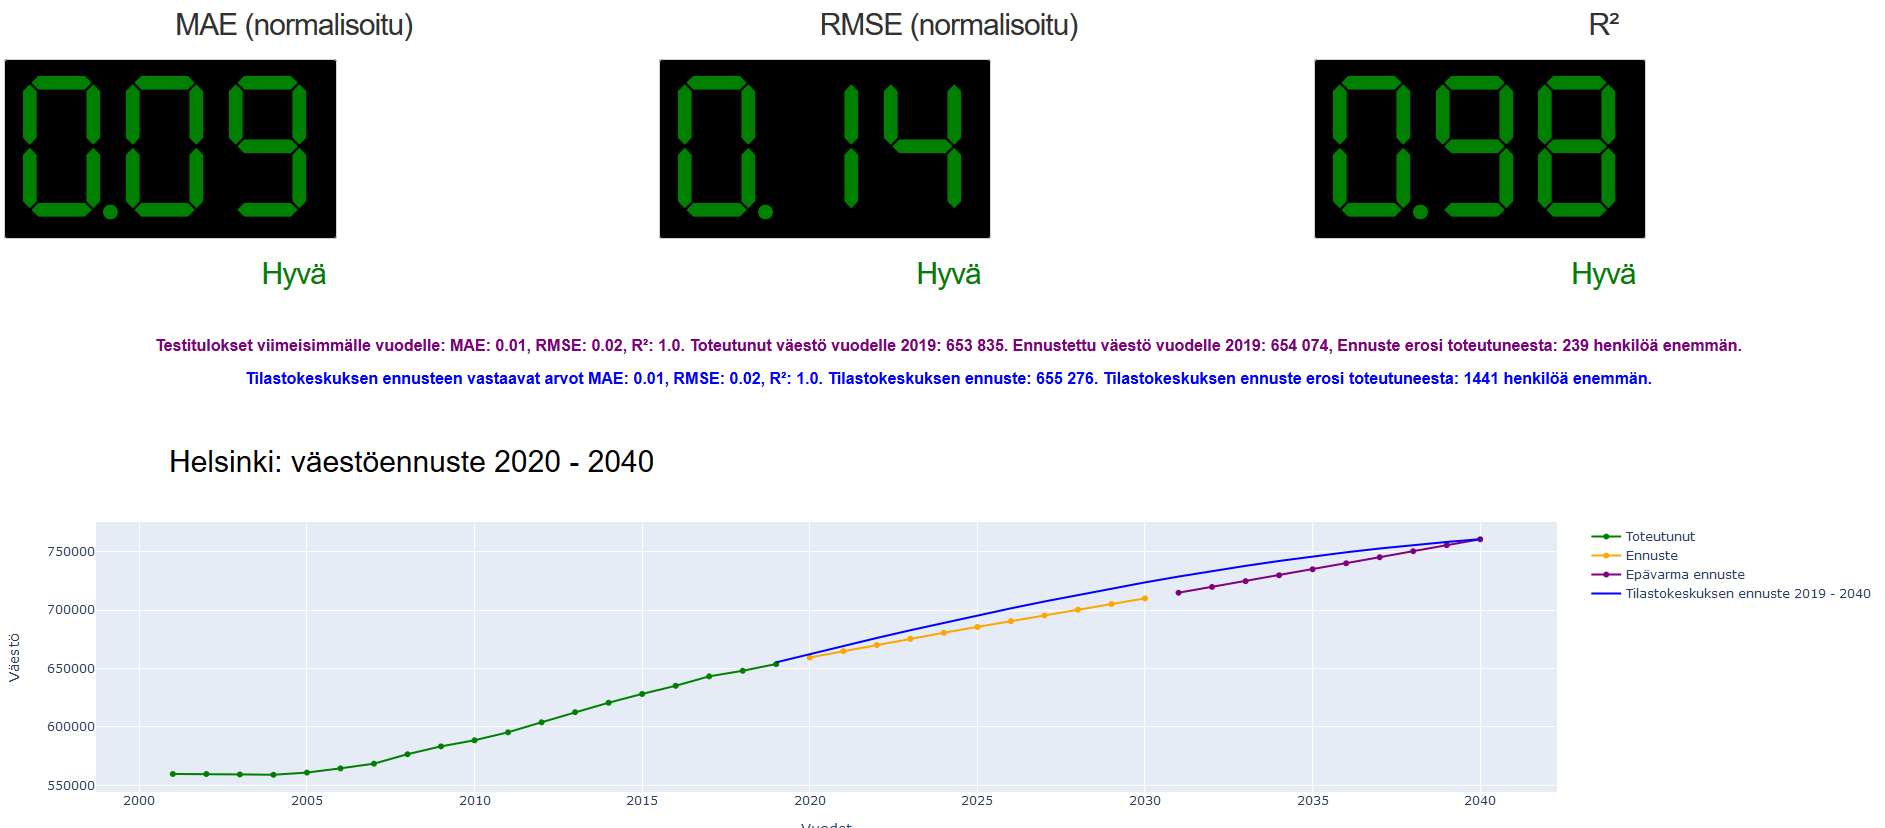
Task: Click the chart title Helsinki: väestöennuste 2020 - 2040
Action: pos(411,462)
